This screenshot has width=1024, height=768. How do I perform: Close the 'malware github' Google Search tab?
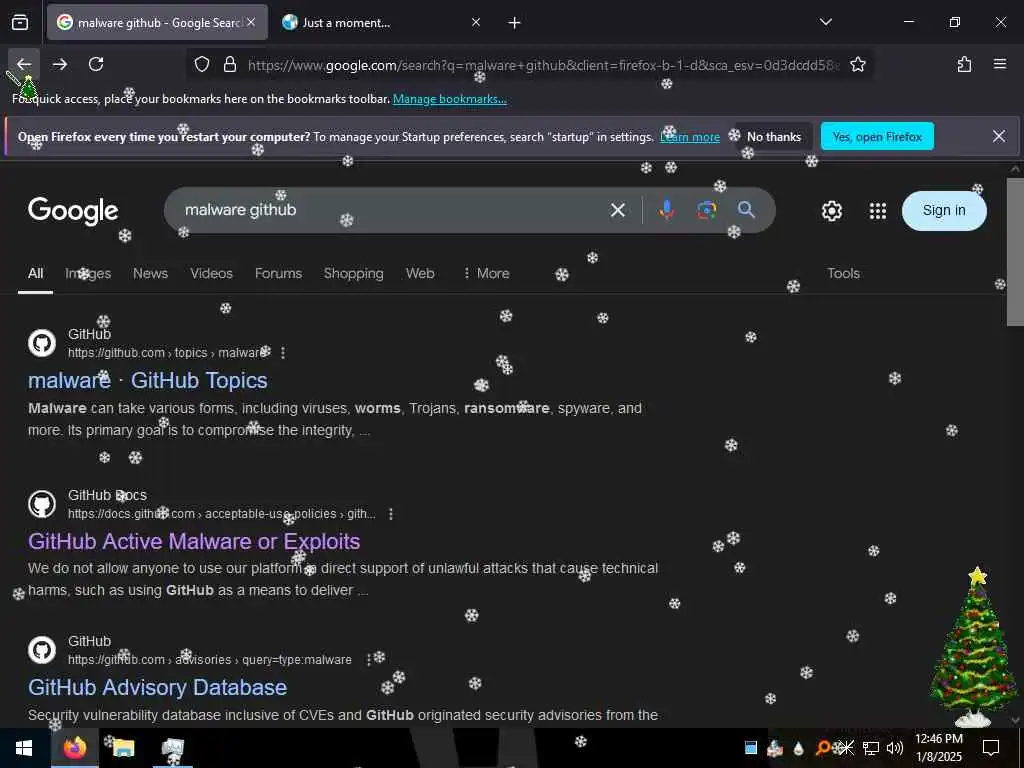point(251,22)
